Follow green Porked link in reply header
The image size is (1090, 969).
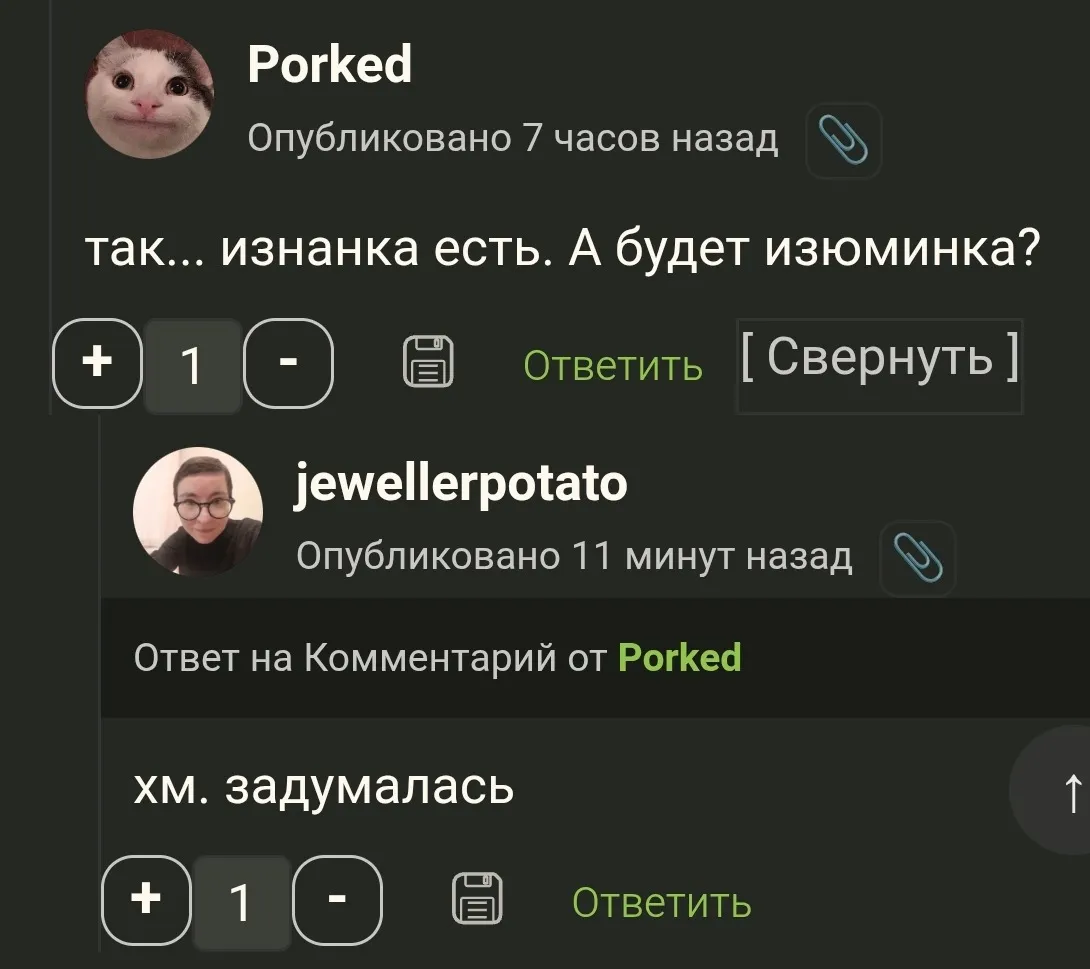tap(680, 657)
